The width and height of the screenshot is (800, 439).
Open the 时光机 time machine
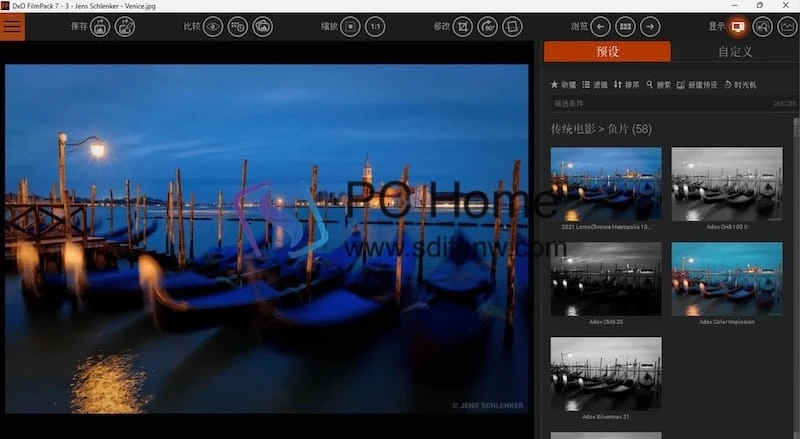740,85
